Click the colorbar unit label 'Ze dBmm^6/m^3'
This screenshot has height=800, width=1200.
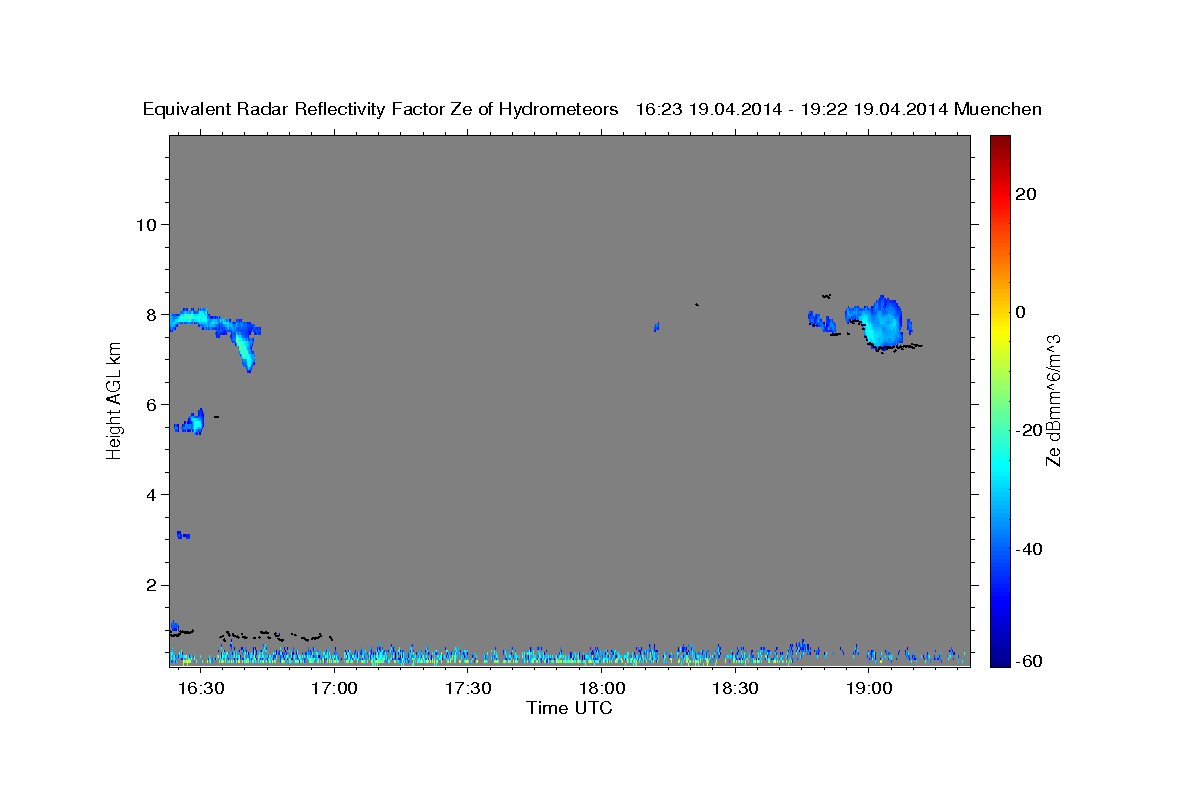click(1053, 400)
